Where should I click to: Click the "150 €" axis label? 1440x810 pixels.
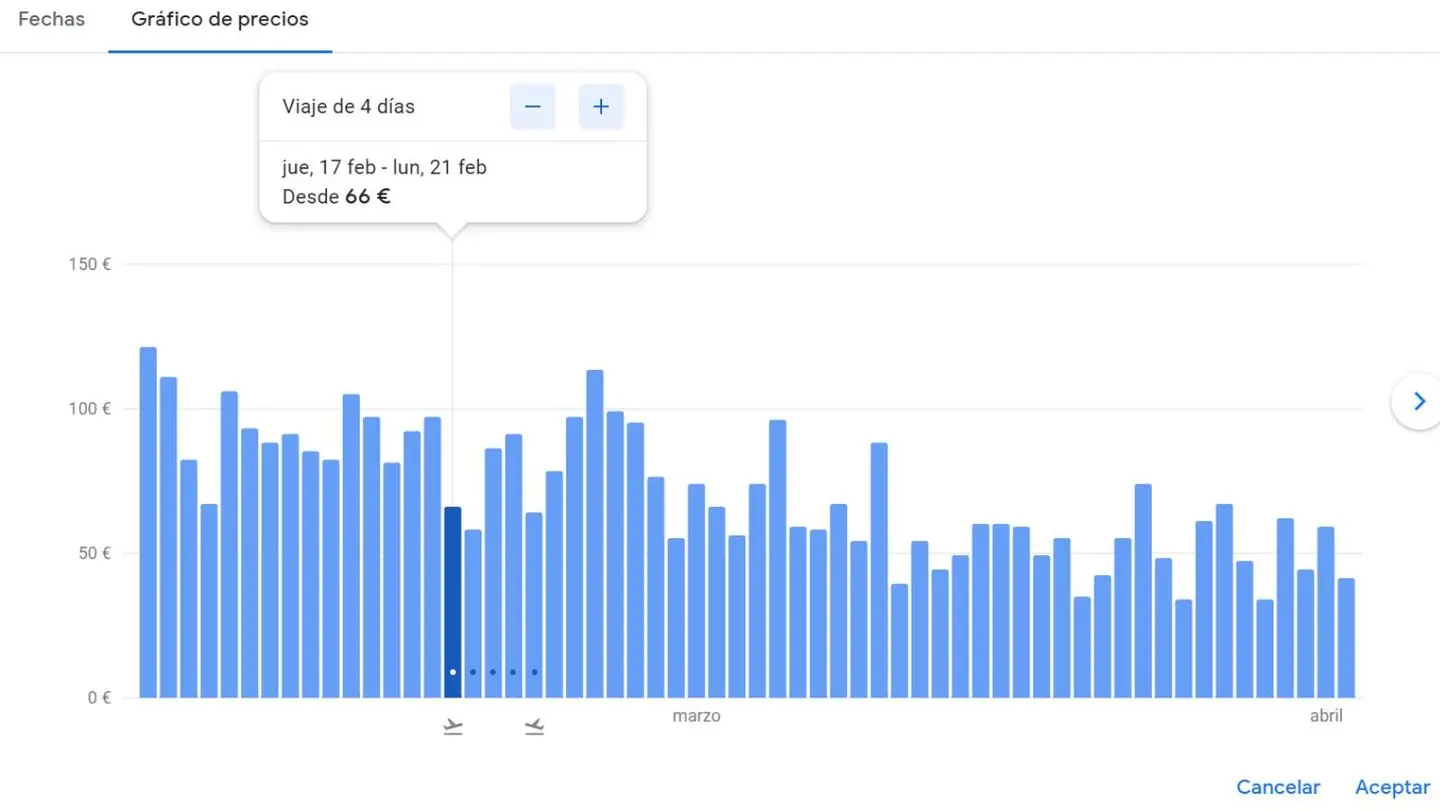coord(92,264)
